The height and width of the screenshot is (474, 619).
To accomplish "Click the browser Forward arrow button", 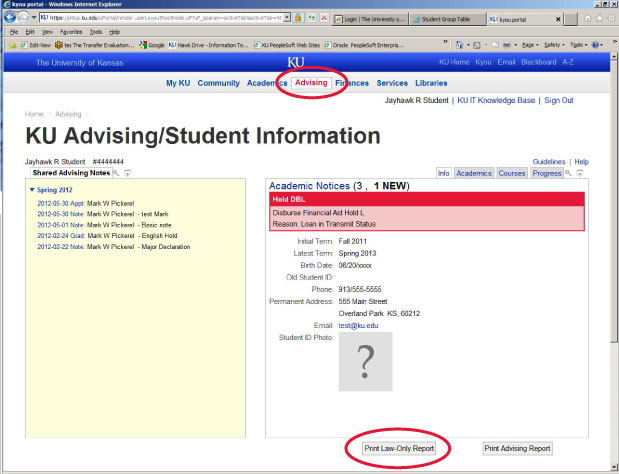I will (23, 17).
